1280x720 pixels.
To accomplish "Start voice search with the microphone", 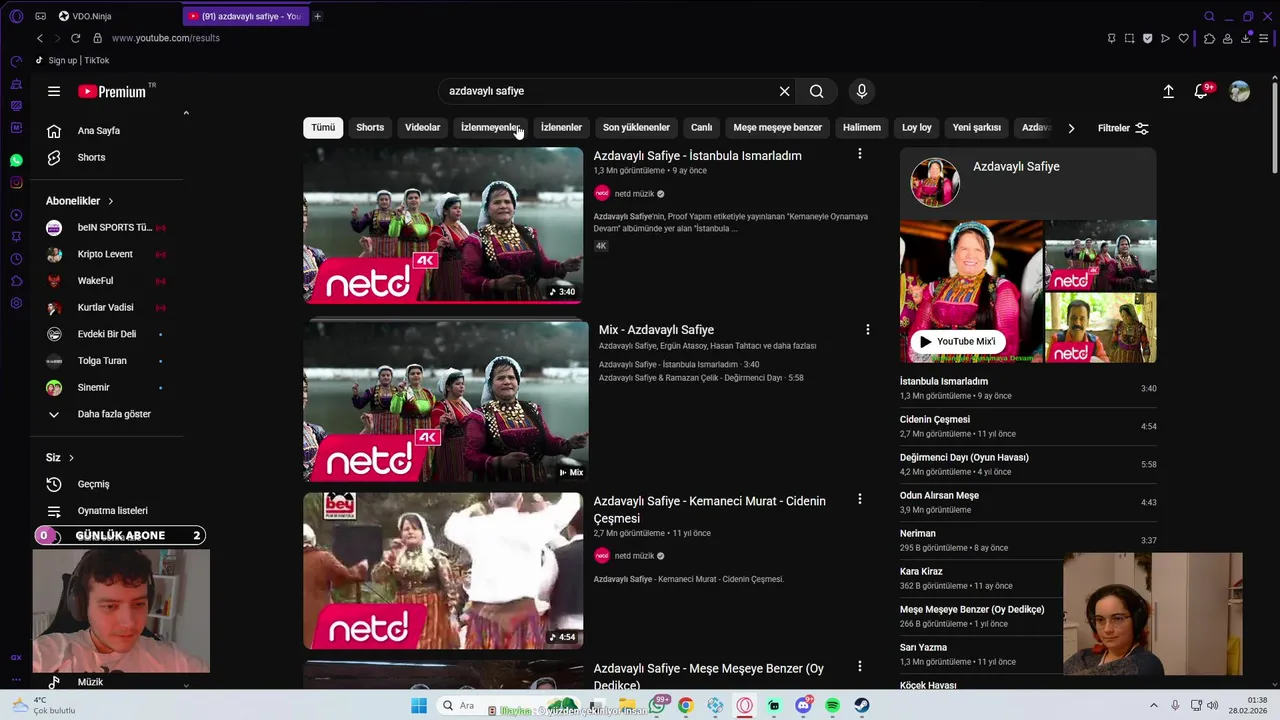I will point(862,91).
